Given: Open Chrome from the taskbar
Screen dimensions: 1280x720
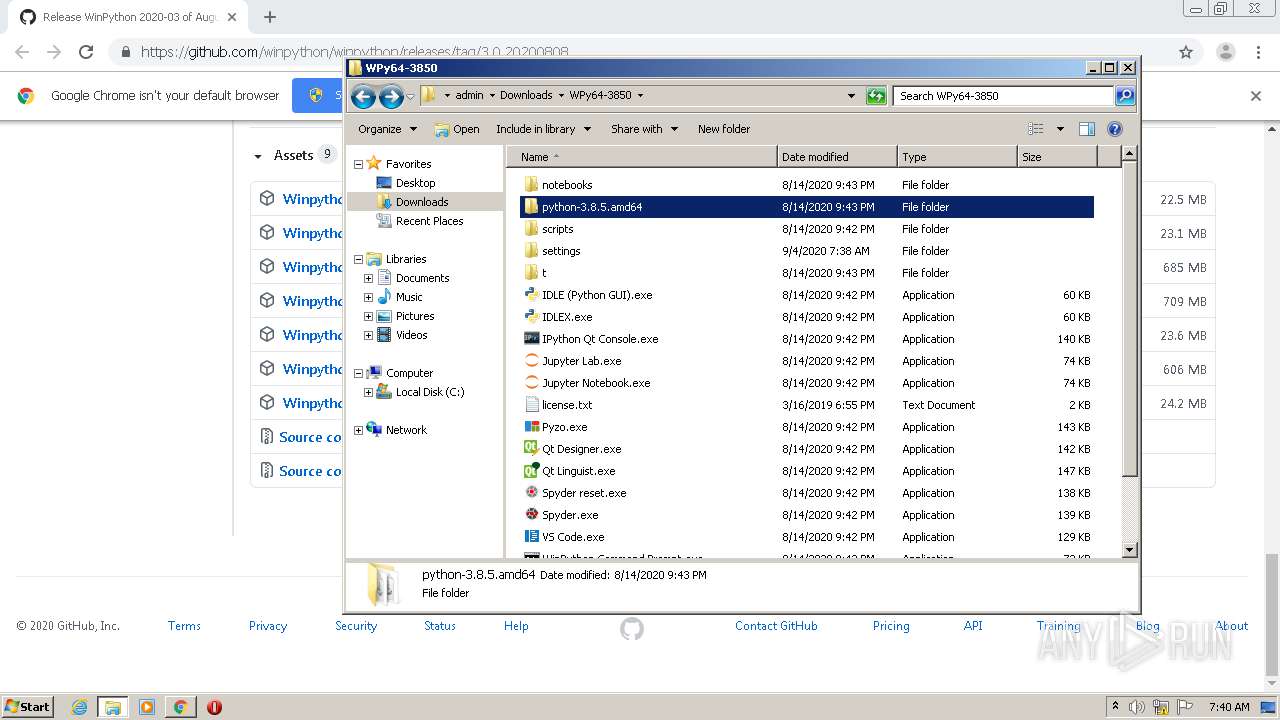Looking at the screenshot, I should pos(180,707).
